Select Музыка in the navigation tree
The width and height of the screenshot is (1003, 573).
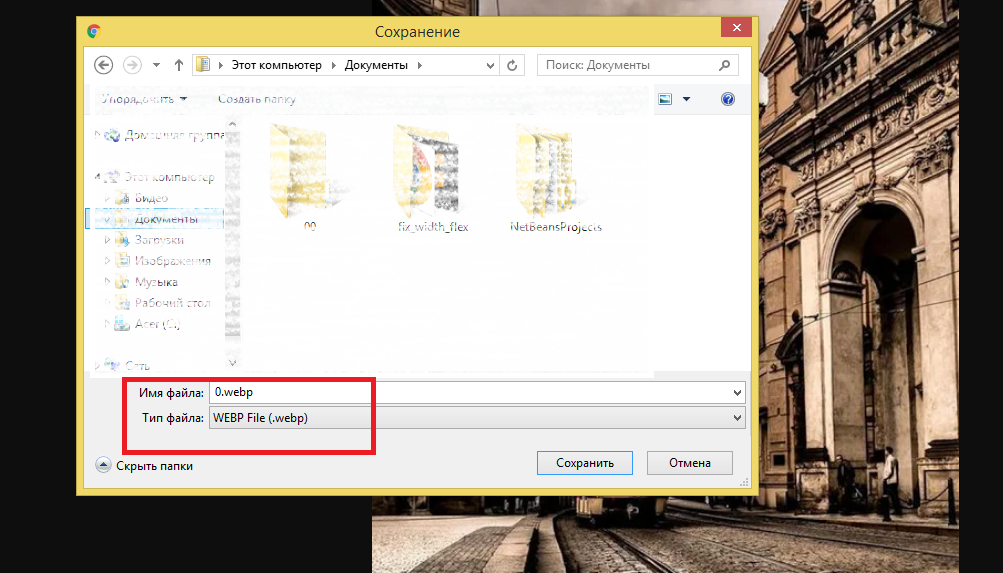pyautogui.click(x=156, y=282)
